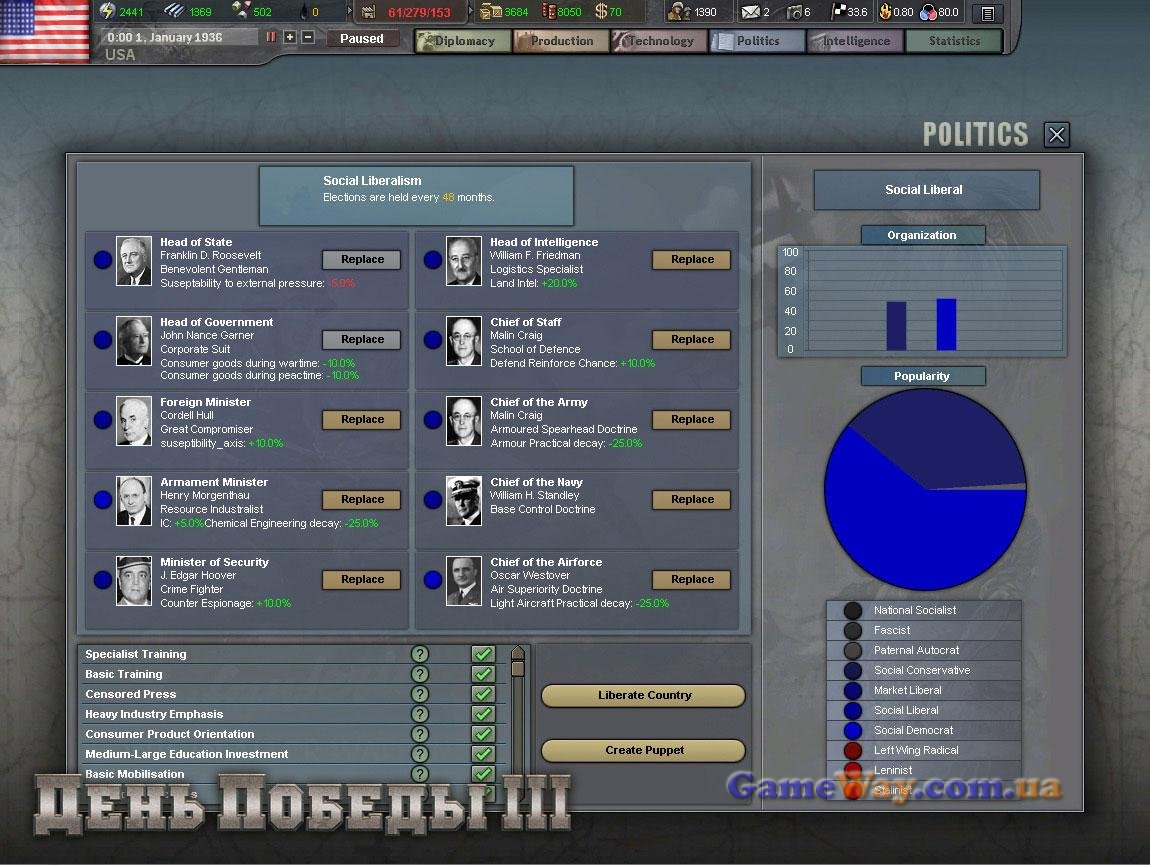The width and height of the screenshot is (1150, 865).
Task: Toggle the Consumer Product Orientation checkbox
Action: pyautogui.click(x=483, y=734)
